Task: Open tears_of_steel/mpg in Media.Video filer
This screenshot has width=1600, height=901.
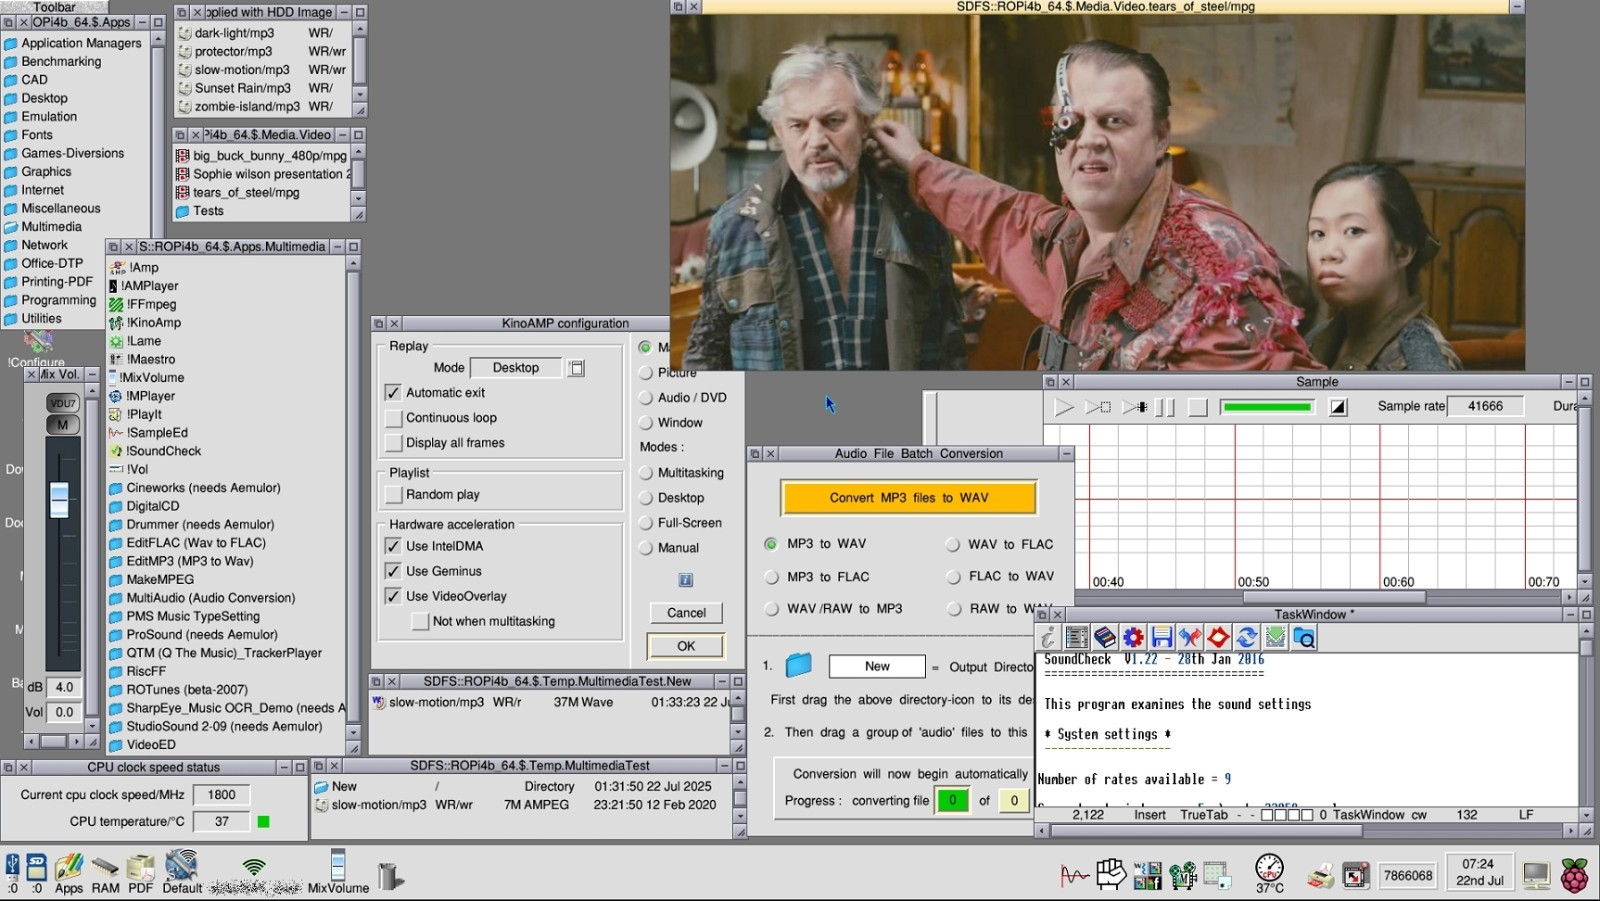Action: pos(238,193)
